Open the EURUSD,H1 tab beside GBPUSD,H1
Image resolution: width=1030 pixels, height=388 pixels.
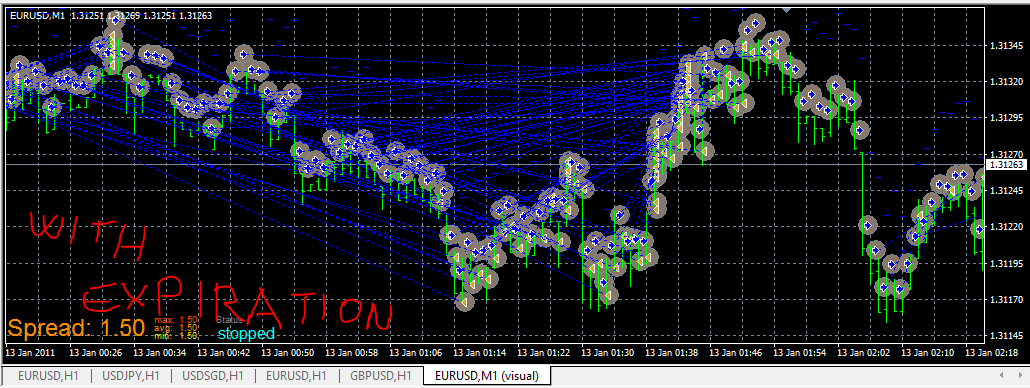coord(296,376)
